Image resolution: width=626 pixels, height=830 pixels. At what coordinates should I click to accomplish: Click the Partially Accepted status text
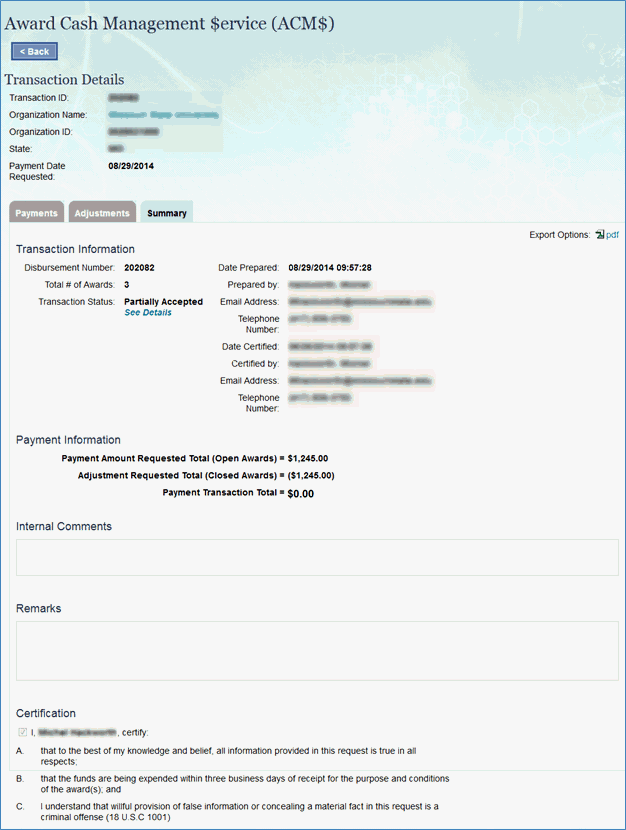coord(163,301)
